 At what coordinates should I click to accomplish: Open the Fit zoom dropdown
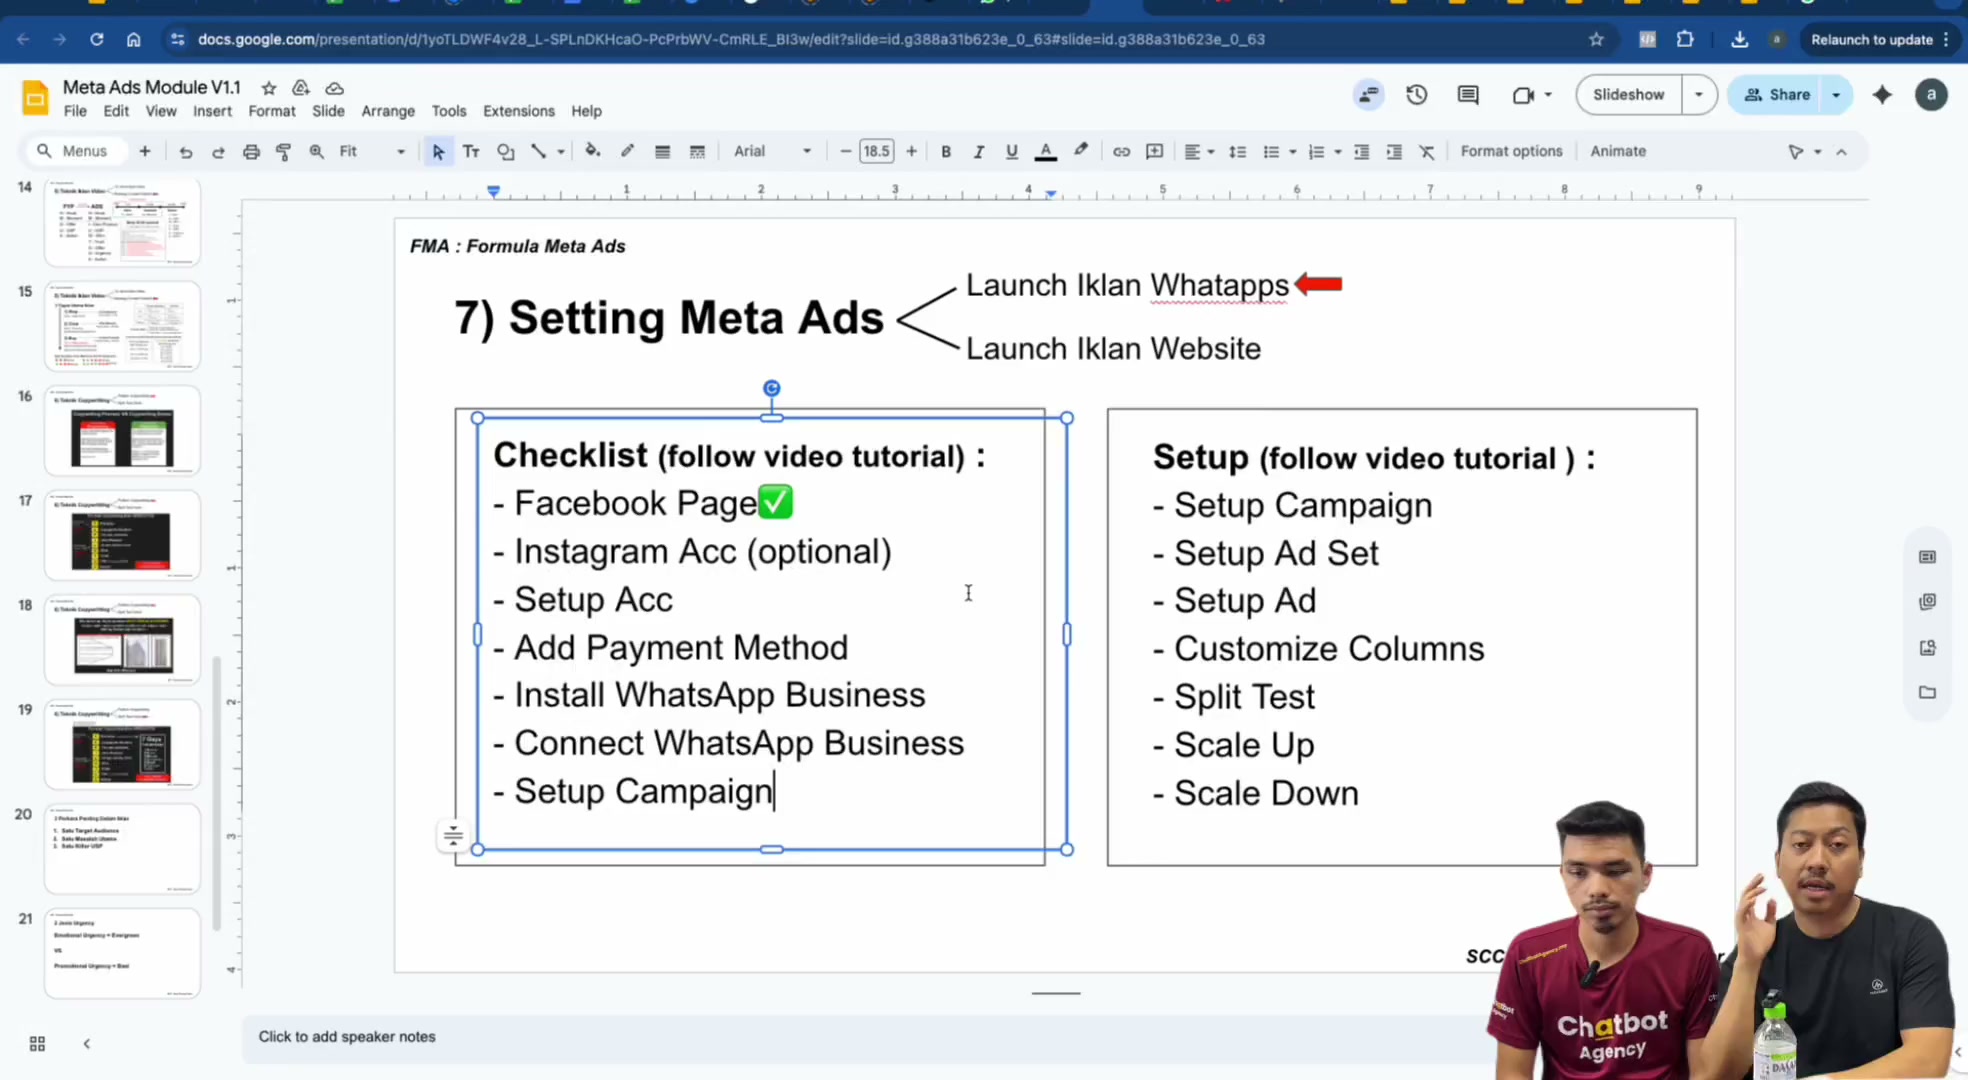(x=372, y=152)
